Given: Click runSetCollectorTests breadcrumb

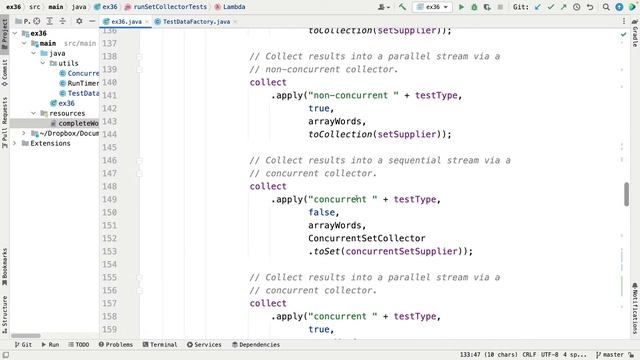Looking at the screenshot, I should coord(166,7).
